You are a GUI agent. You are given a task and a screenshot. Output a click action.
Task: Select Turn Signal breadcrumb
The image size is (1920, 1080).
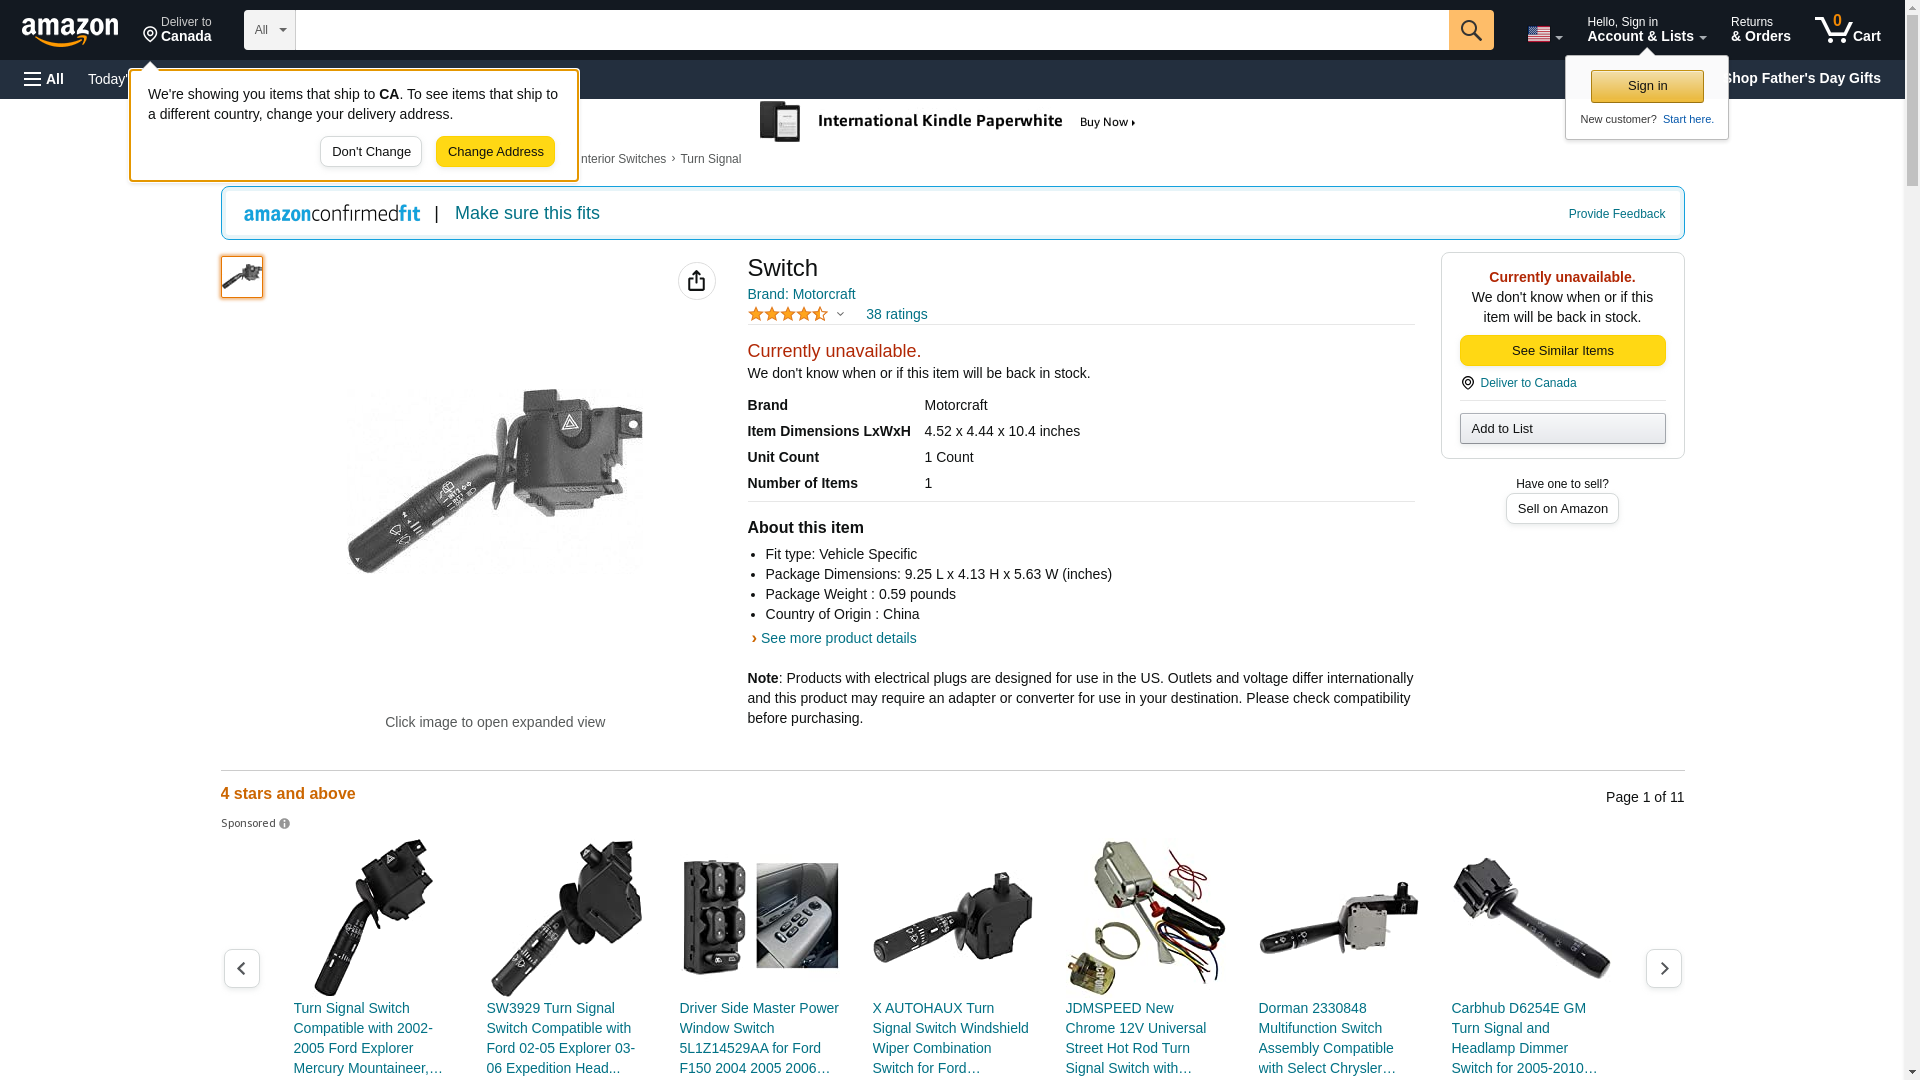coord(710,159)
